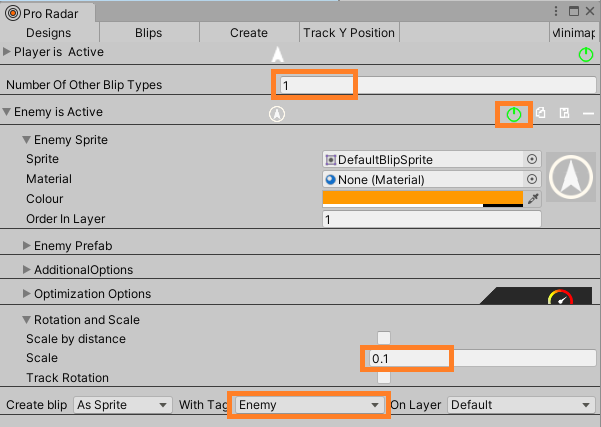Click the minus icon in Enemy row
This screenshot has height=427, width=601.
[588, 113]
